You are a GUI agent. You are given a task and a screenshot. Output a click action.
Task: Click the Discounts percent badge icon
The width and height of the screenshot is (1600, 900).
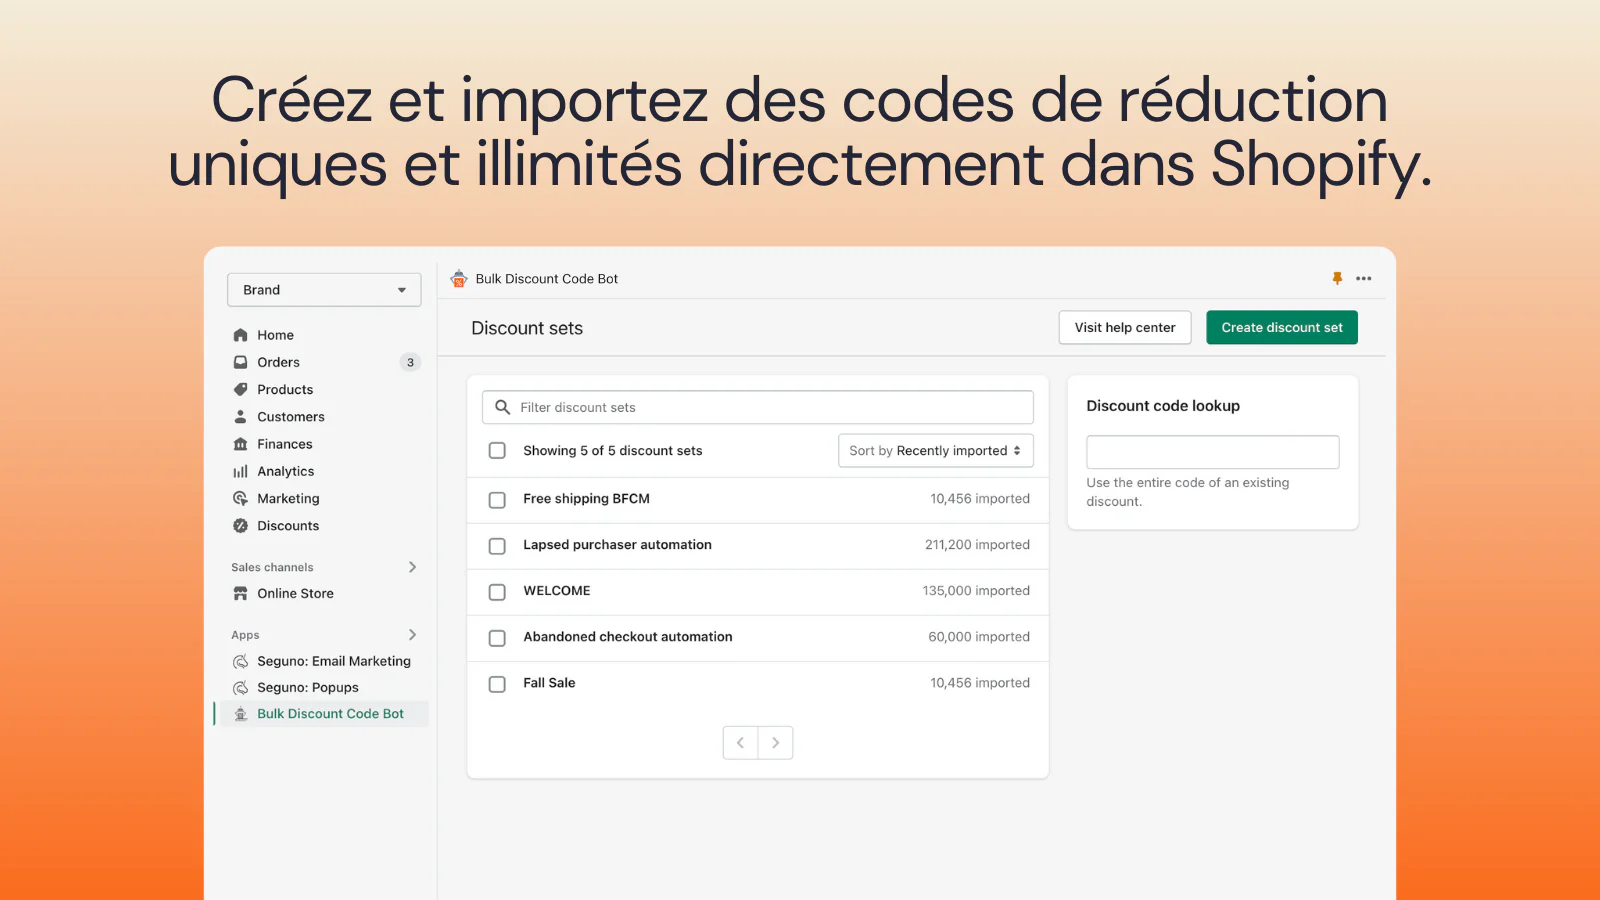[240, 525]
